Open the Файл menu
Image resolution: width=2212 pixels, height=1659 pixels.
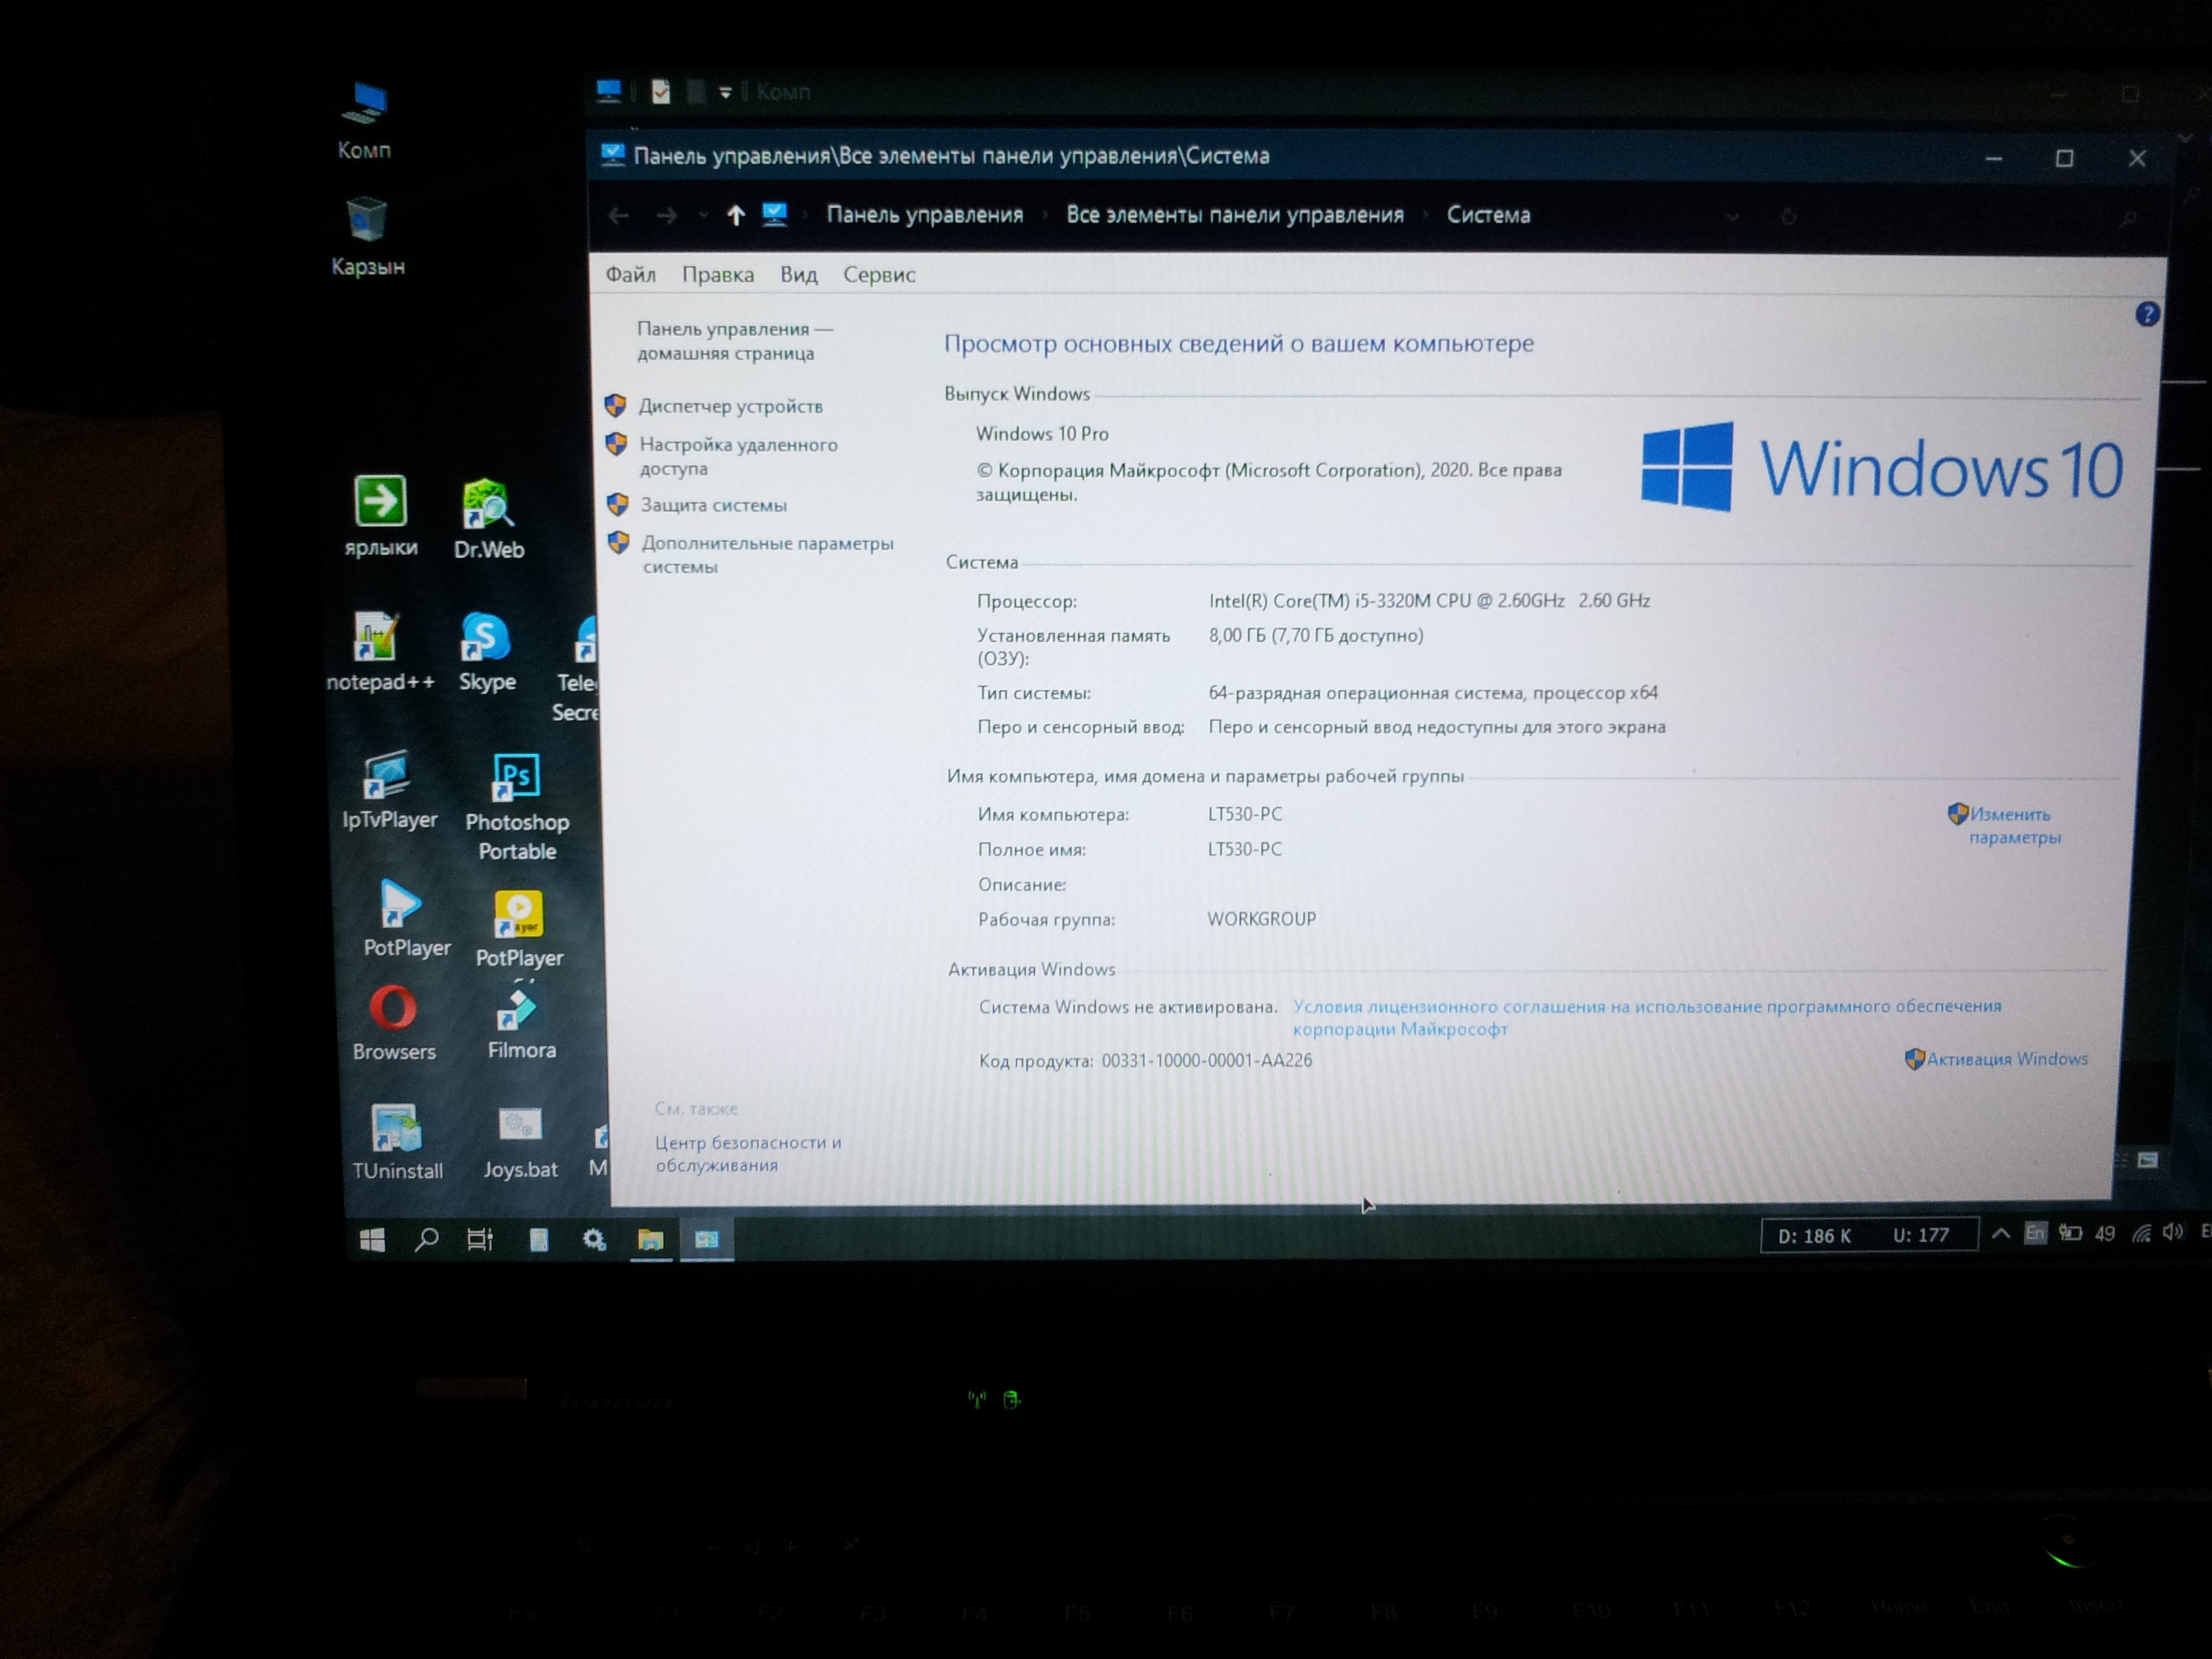click(631, 274)
